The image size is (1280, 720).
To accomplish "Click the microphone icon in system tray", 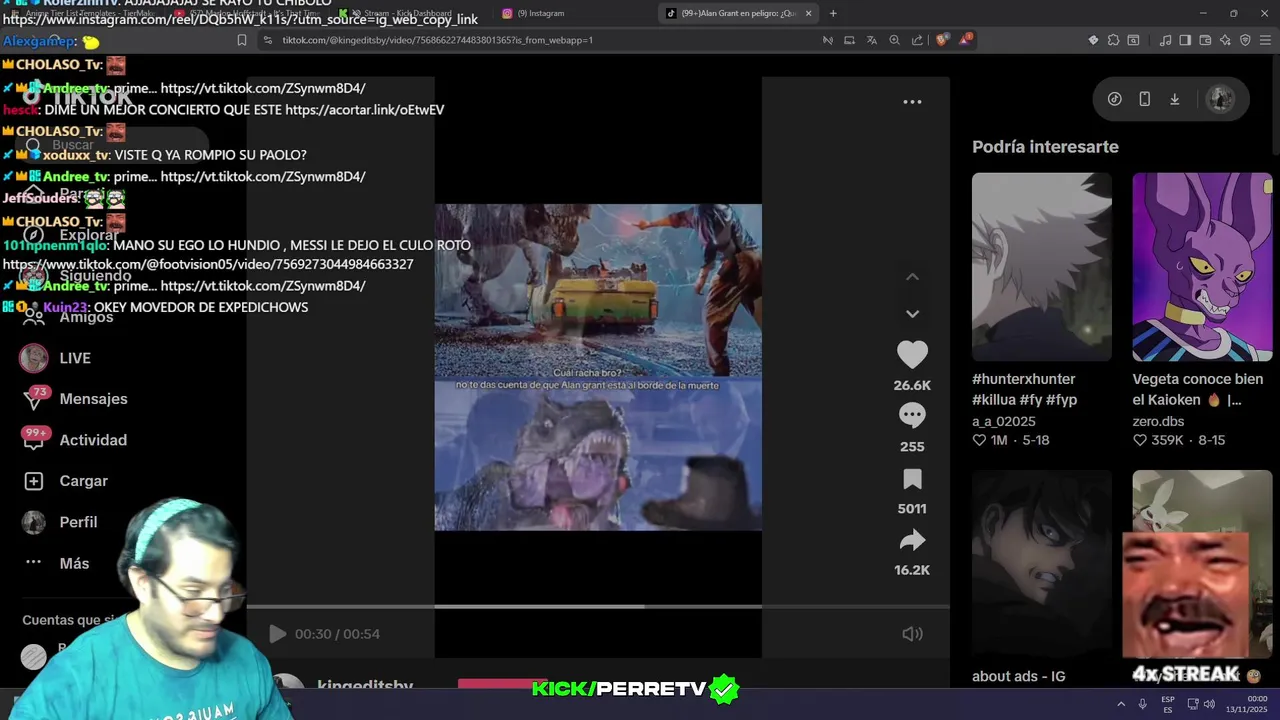I will [x=1142, y=704].
